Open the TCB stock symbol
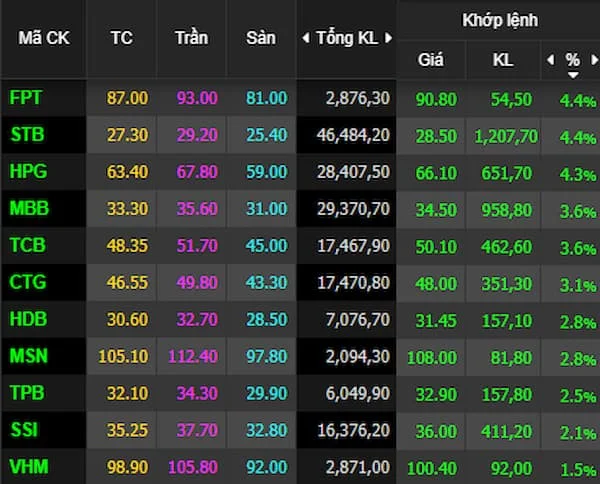600x484 pixels. (x=28, y=245)
